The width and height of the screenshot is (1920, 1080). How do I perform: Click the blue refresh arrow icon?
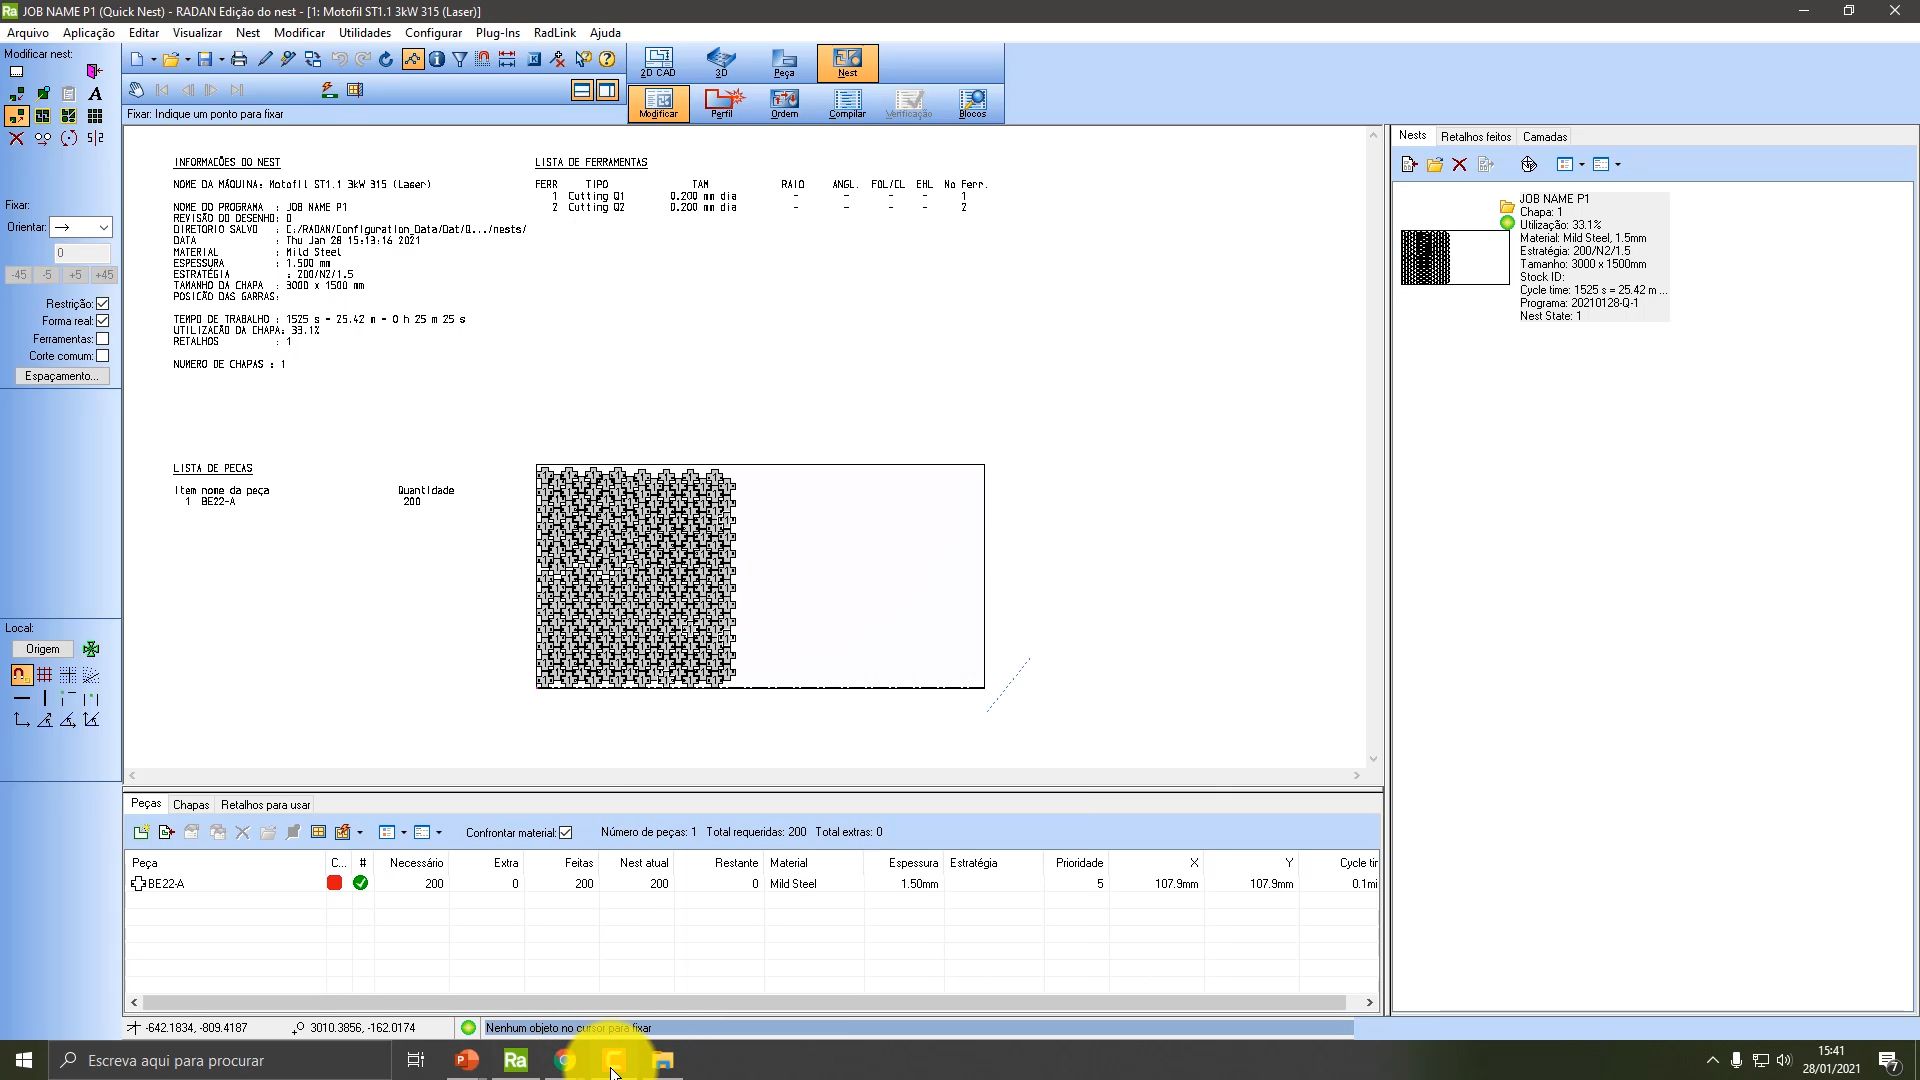pyautogui.click(x=386, y=60)
